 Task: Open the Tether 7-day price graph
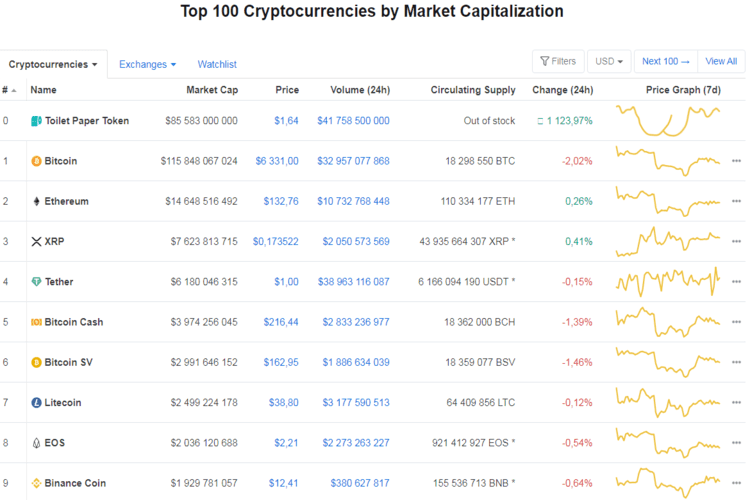(667, 280)
